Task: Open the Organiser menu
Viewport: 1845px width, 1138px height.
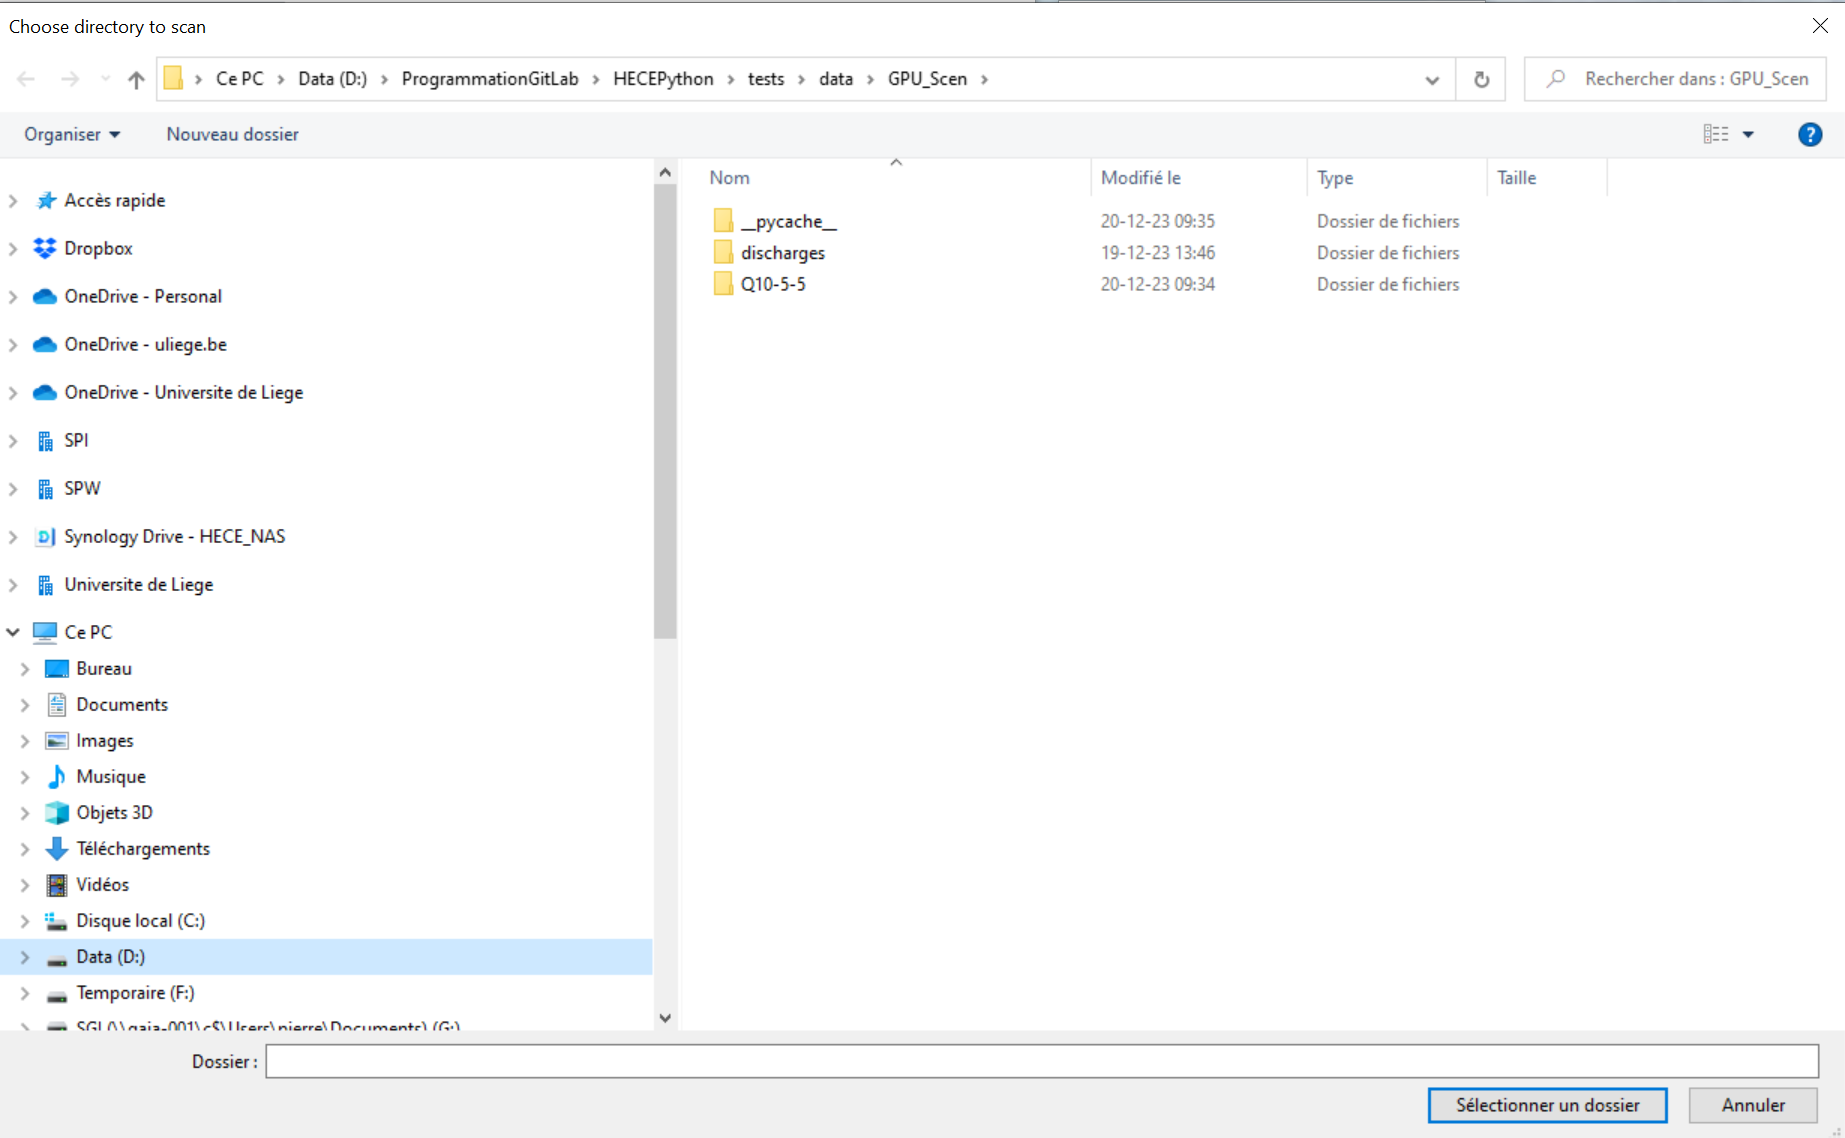Action: pyautogui.click(x=72, y=135)
